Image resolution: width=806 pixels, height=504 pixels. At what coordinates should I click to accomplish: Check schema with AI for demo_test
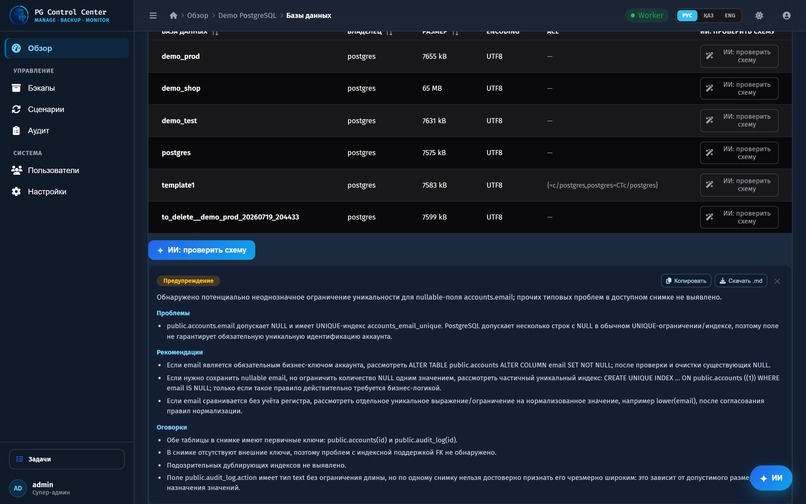[x=739, y=120]
